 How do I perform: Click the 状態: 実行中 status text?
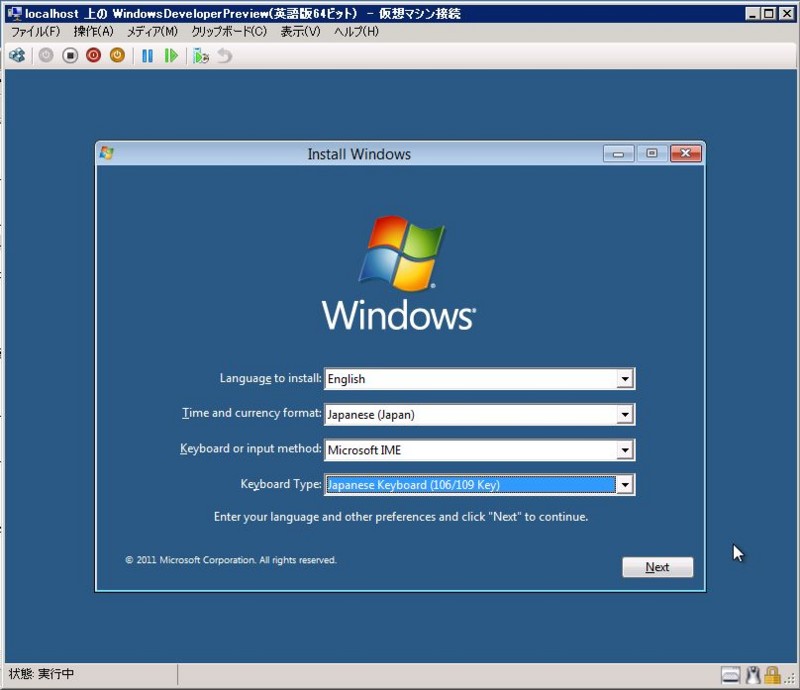click(41, 674)
